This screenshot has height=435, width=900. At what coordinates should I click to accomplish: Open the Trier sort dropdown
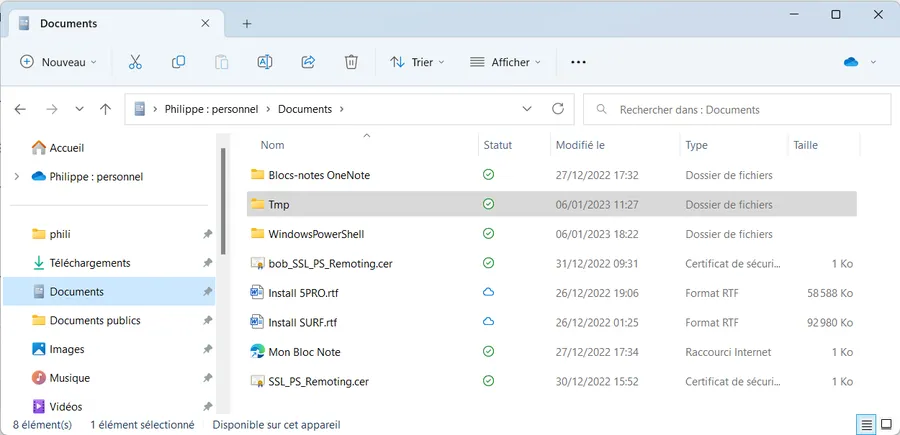(x=417, y=62)
